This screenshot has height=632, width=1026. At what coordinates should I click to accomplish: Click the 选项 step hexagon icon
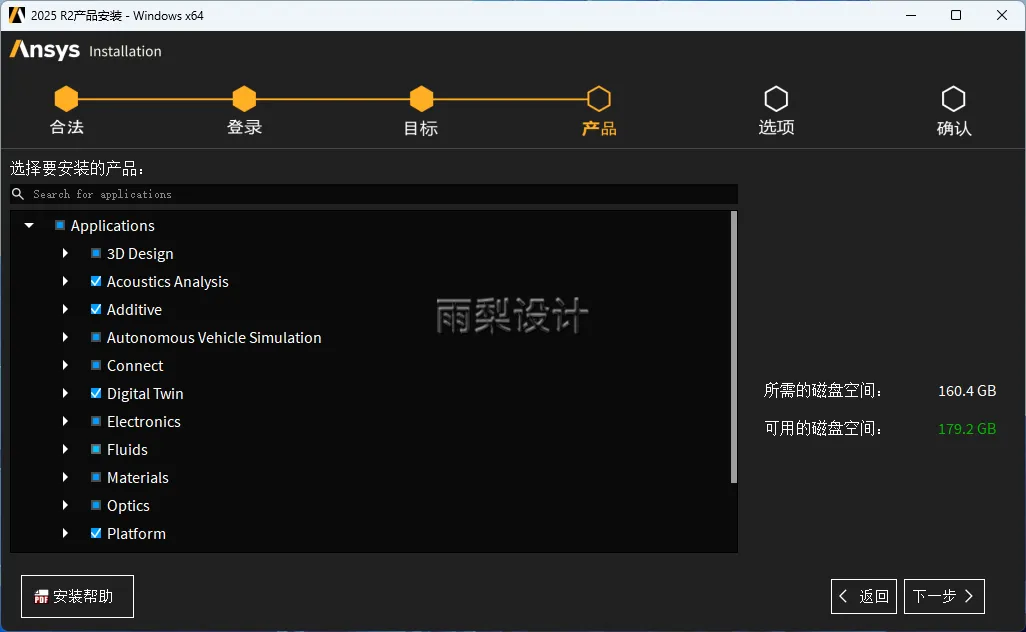point(776,99)
